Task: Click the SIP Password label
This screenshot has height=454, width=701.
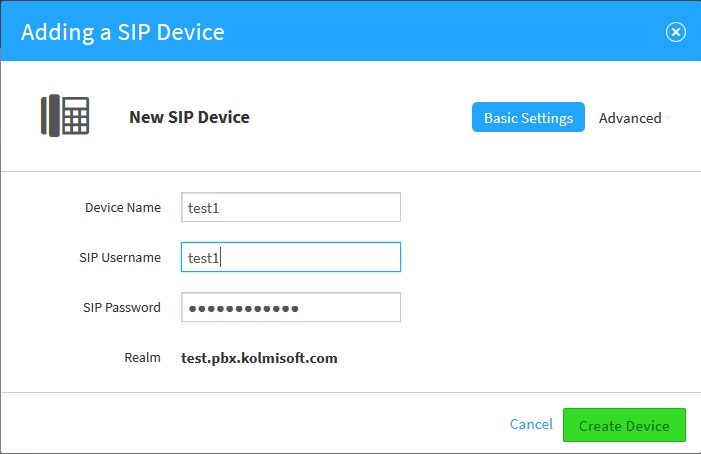Action: point(121,307)
